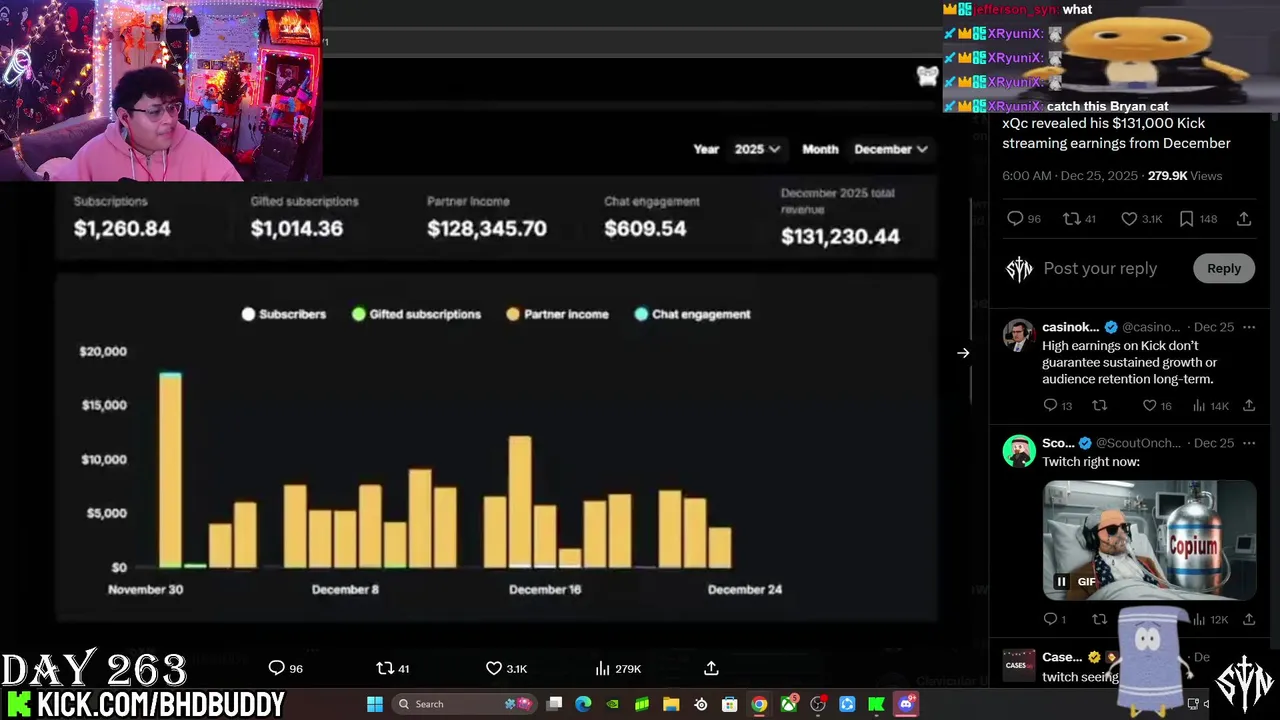The width and height of the screenshot is (1280, 720).
Task: Click the December 16 axis label
Action: [545, 589]
